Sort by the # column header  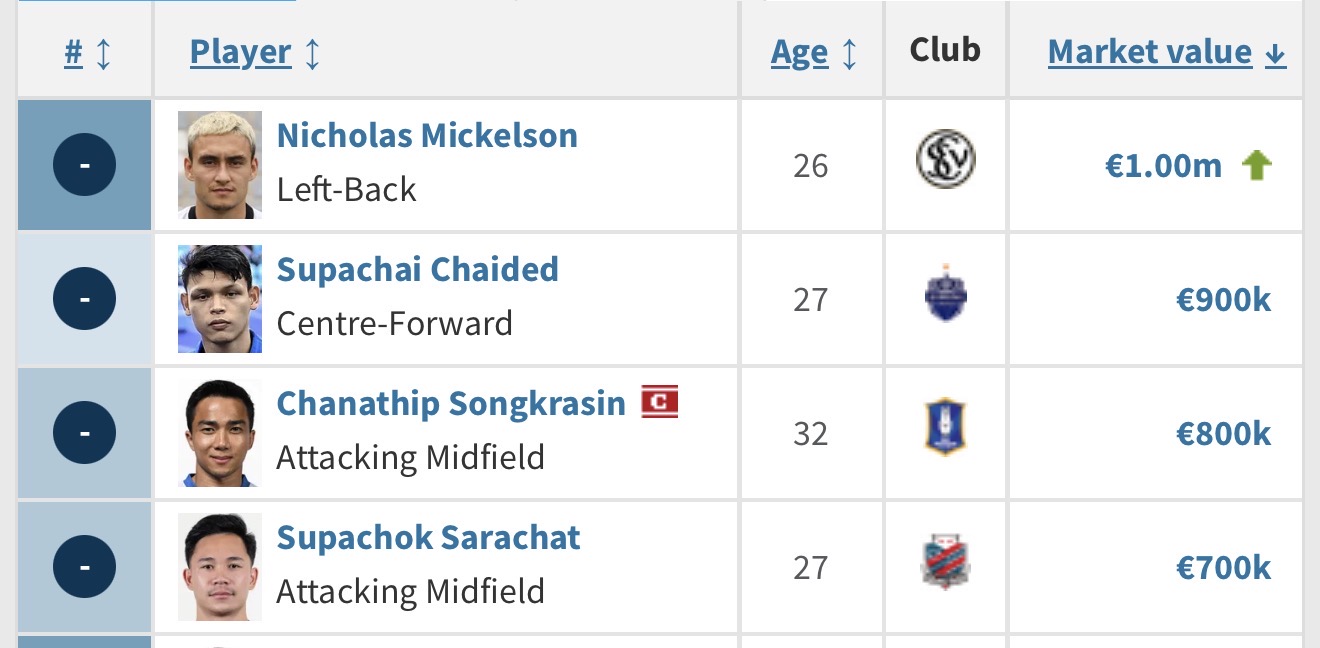click(74, 52)
